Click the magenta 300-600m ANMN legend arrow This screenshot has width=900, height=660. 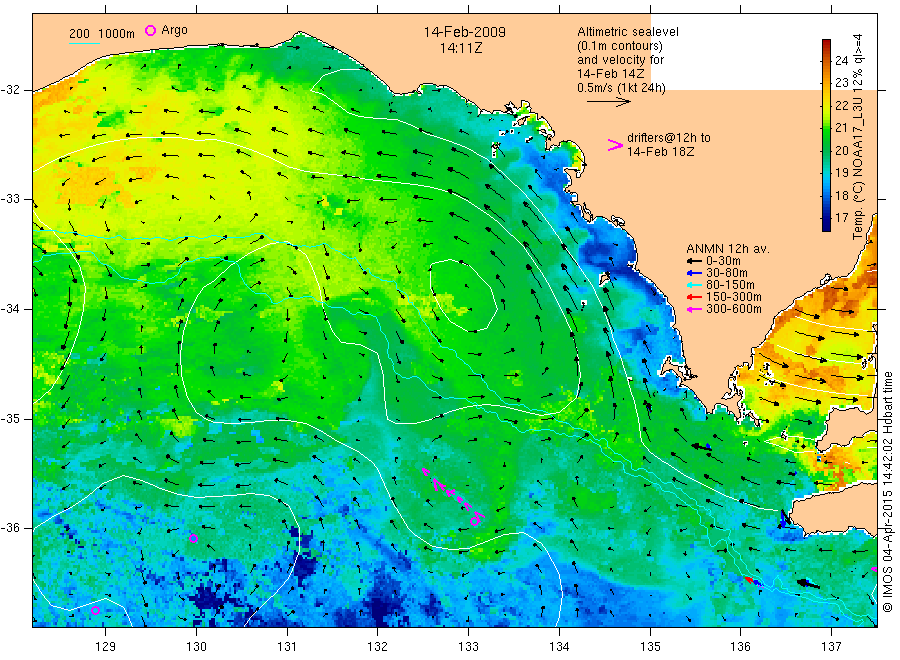pos(694,309)
